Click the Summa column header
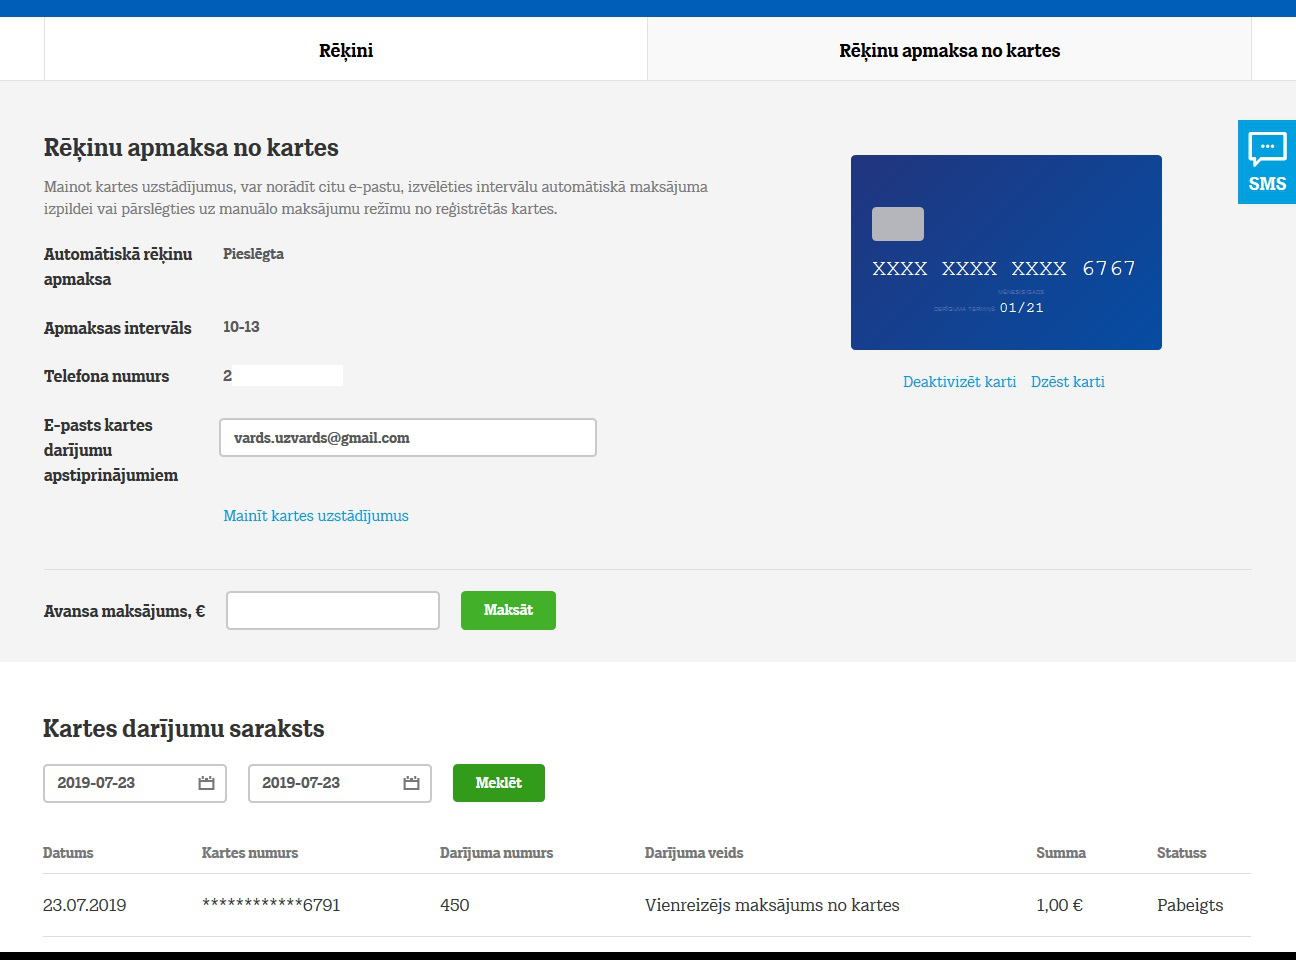 1060,853
